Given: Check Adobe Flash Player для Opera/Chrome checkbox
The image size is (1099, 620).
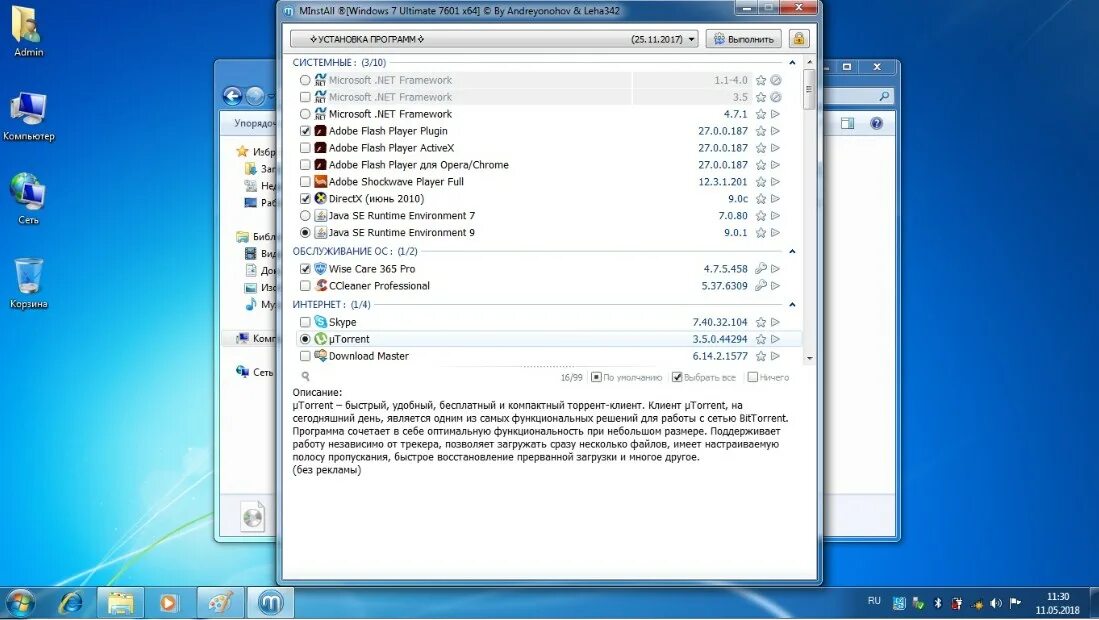Looking at the screenshot, I should [305, 165].
